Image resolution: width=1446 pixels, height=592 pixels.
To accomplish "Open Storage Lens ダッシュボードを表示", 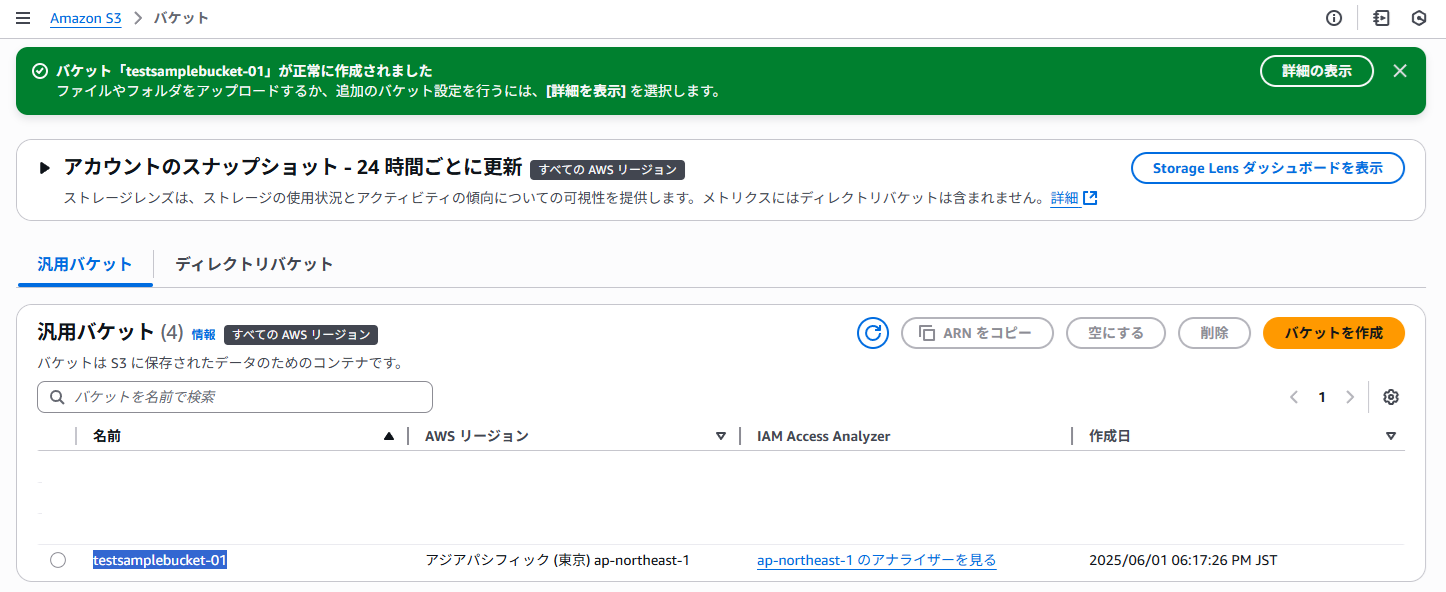I will pyautogui.click(x=1268, y=168).
